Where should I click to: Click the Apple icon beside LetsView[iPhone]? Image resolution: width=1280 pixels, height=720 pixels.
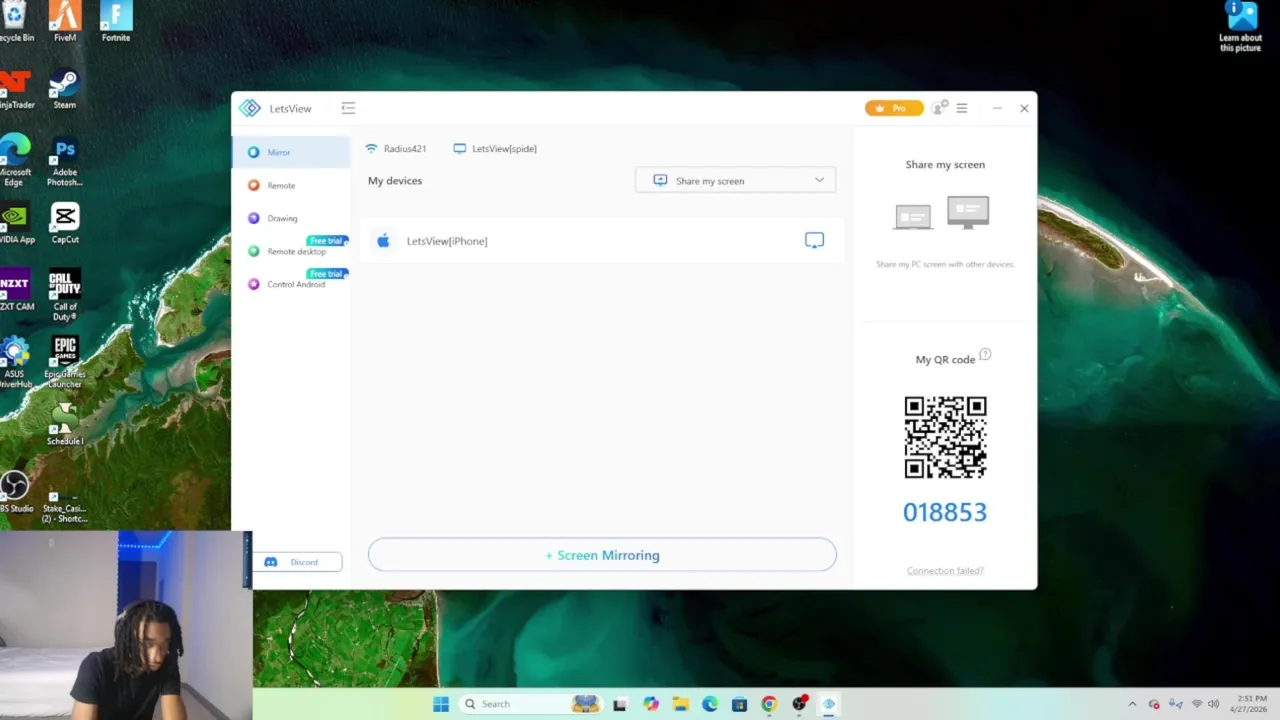coord(383,241)
